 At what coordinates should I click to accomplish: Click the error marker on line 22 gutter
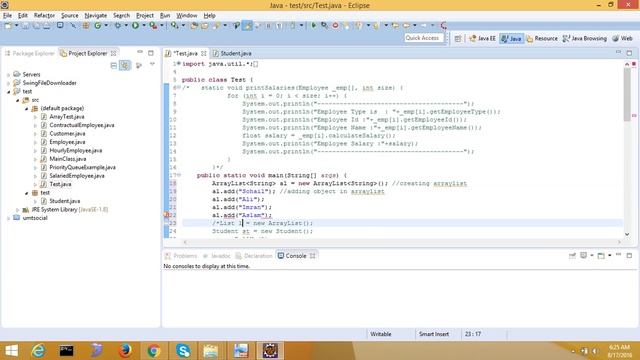click(x=167, y=215)
